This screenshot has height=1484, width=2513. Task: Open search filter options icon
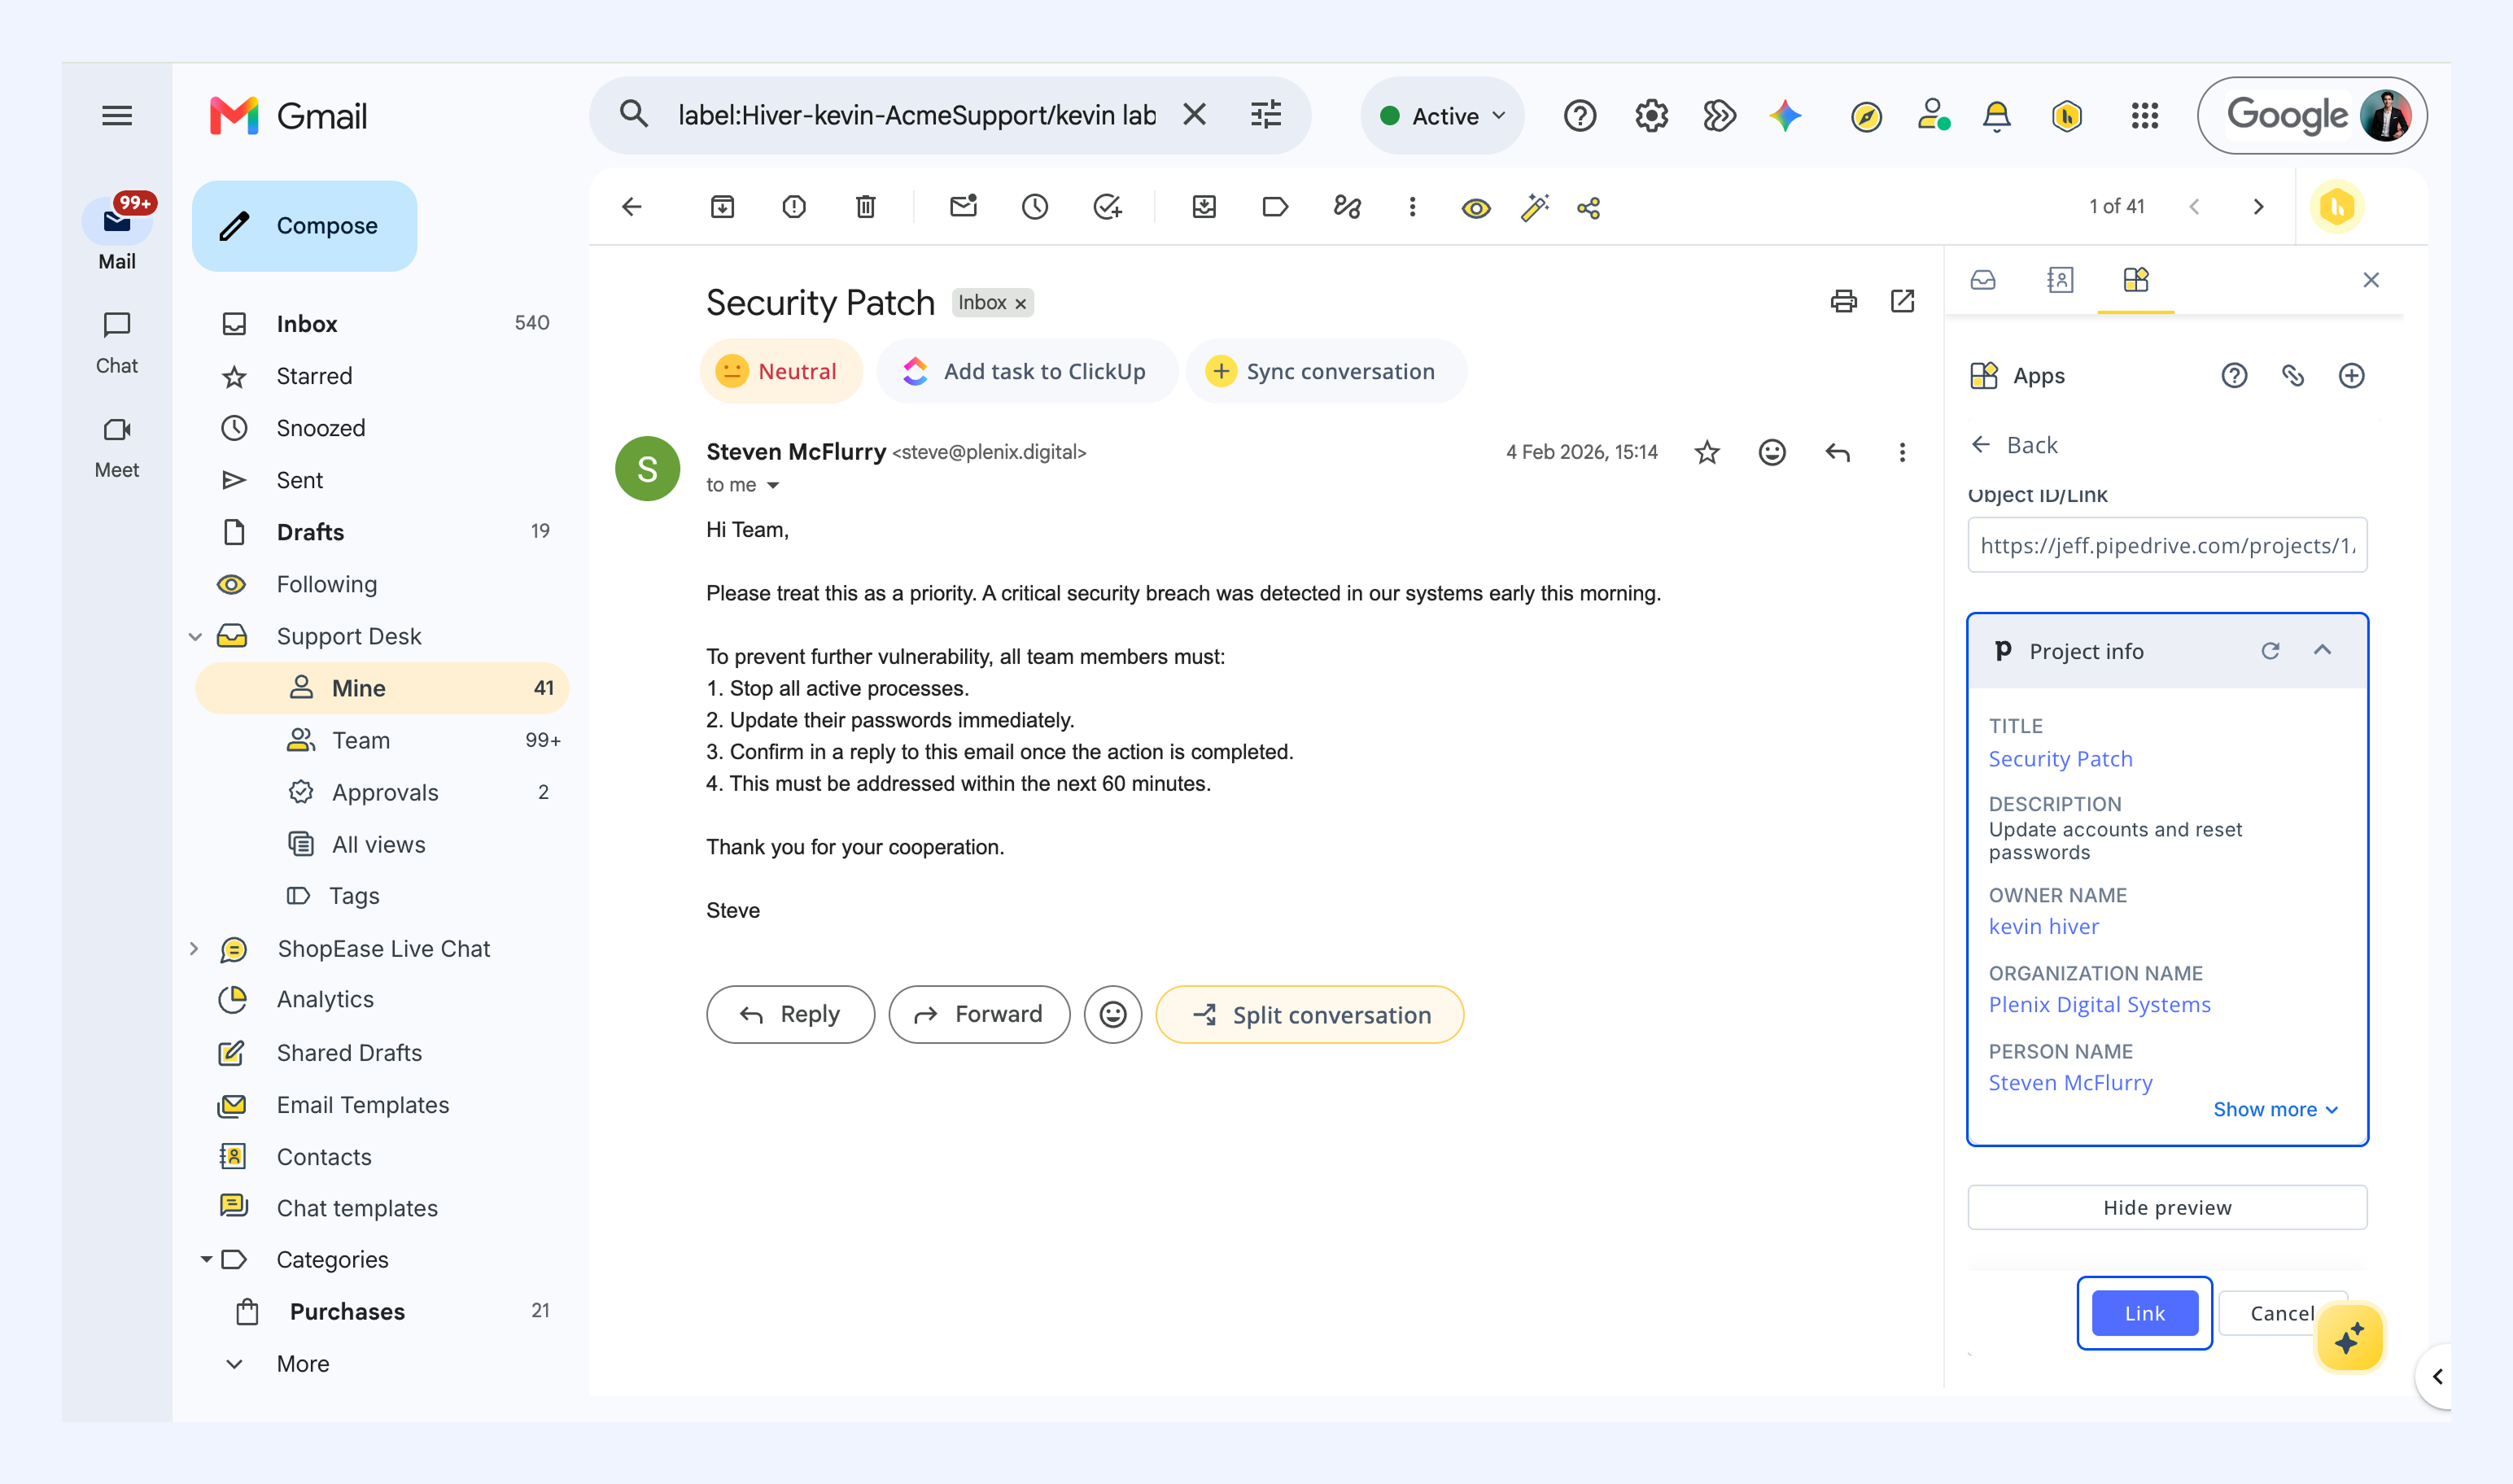coord(1266,115)
